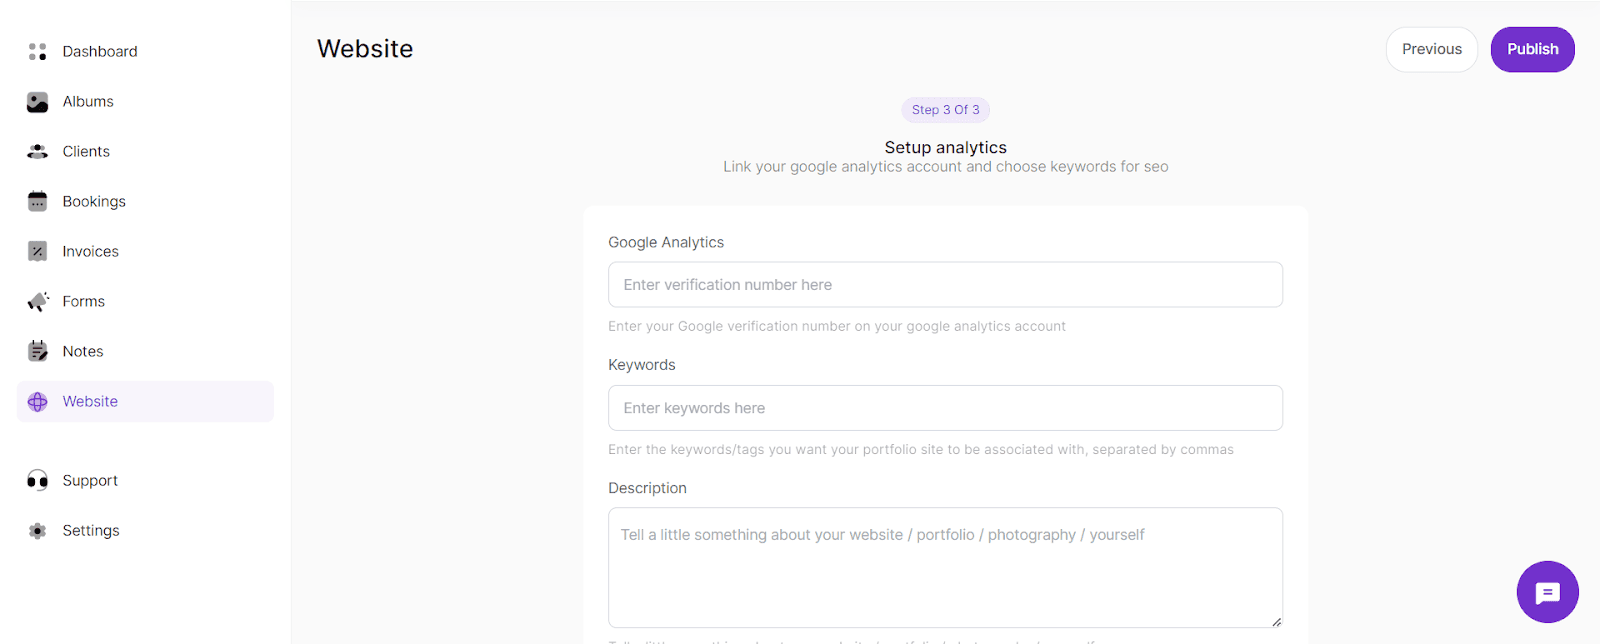Open the chat bubble widget
The width and height of the screenshot is (1600, 644).
click(x=1547, y=592)
